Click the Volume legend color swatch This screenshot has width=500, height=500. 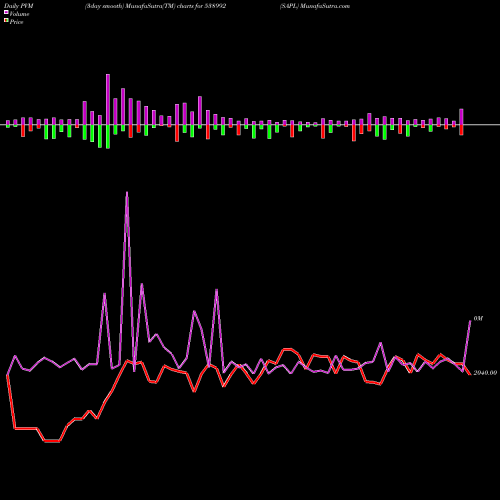(x=6, y=12)
